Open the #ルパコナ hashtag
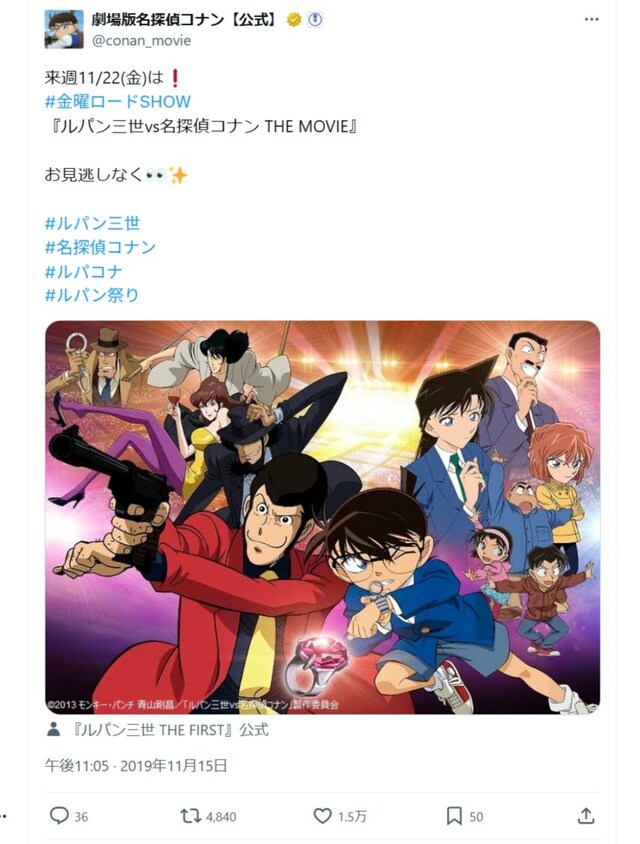 83,271
